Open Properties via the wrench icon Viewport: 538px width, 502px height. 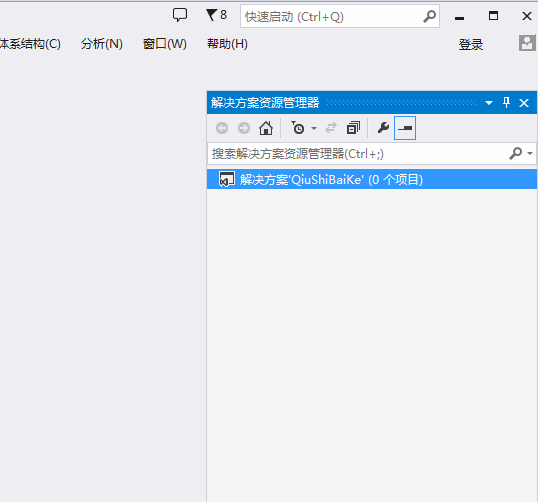pyautogui.click(x=383, y=128)
